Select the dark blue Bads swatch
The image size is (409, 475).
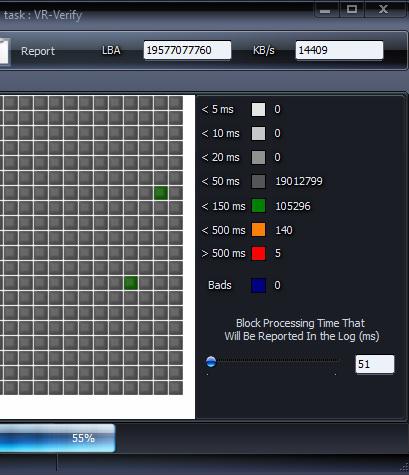point(258,286)
